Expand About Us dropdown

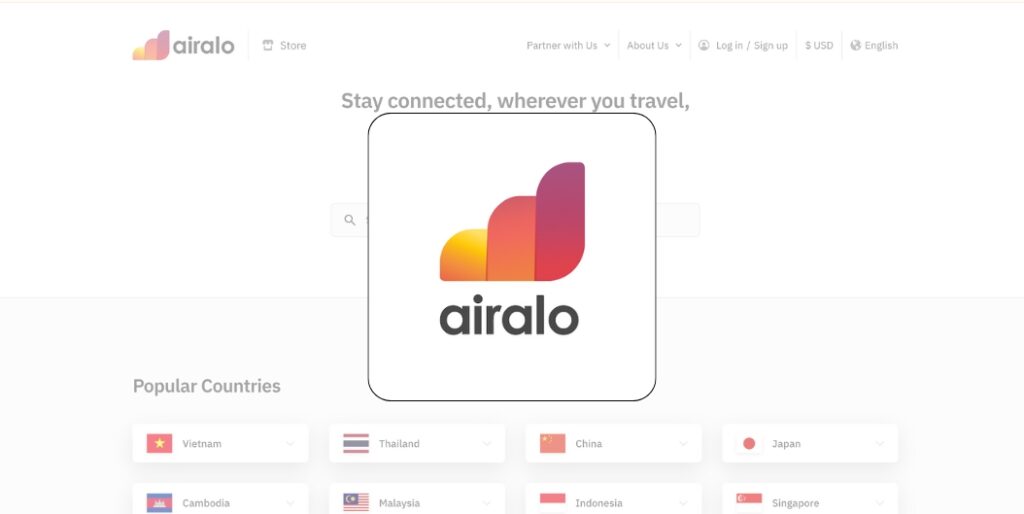click(x=654, y=45)
